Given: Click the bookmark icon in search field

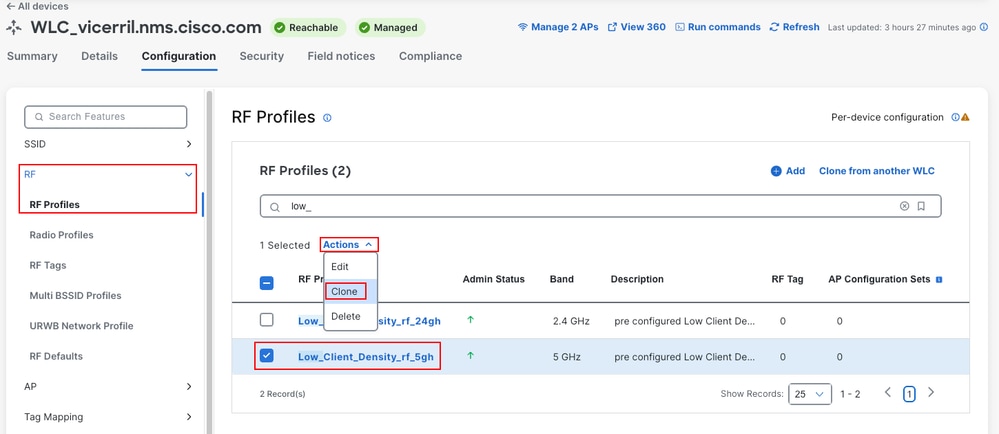Looking at the screenshot, I should tap(921, 206).
